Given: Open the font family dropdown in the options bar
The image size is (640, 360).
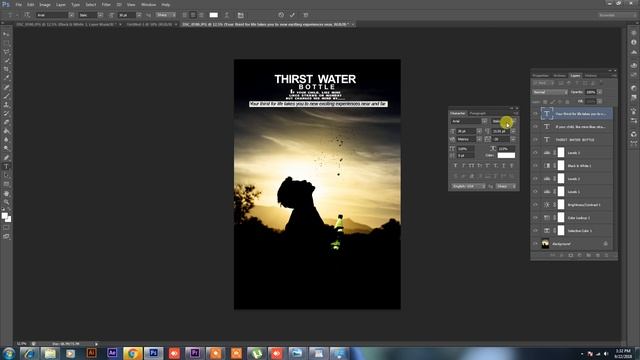Looking at the screenshot, I should 71,15.
